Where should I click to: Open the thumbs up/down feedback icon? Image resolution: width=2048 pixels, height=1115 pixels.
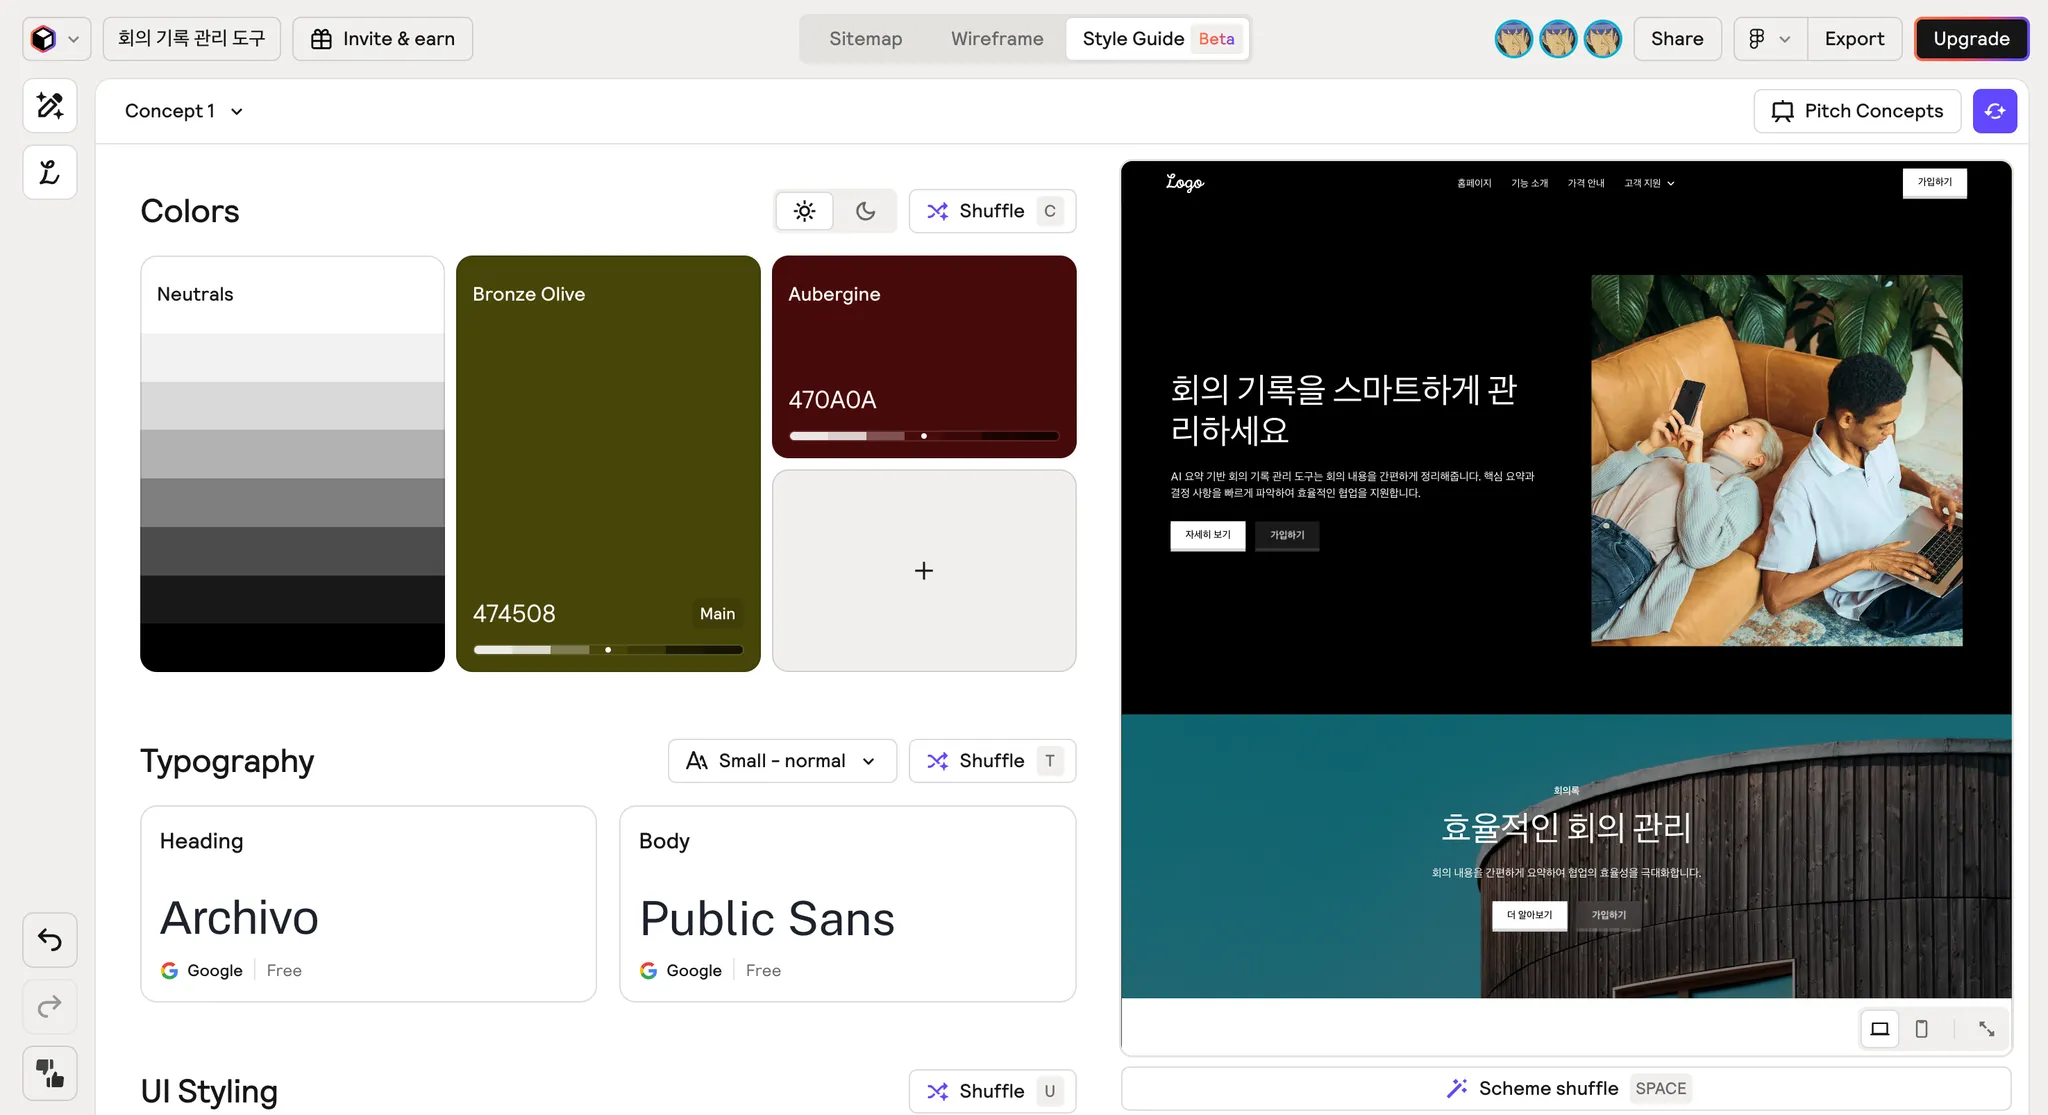(x=50, y=1073)
